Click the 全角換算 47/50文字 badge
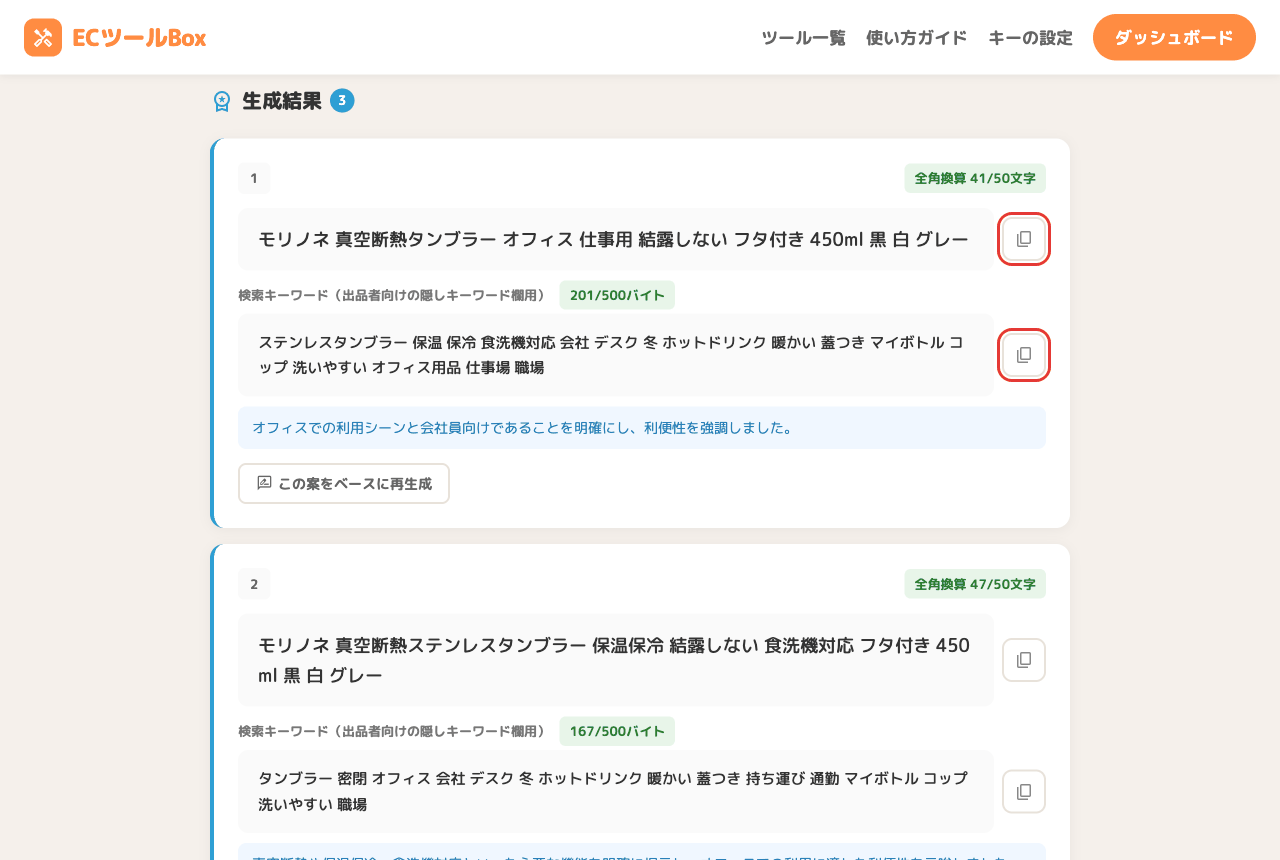The width and height of the screenshot is (1280, 860). [975, 584]
